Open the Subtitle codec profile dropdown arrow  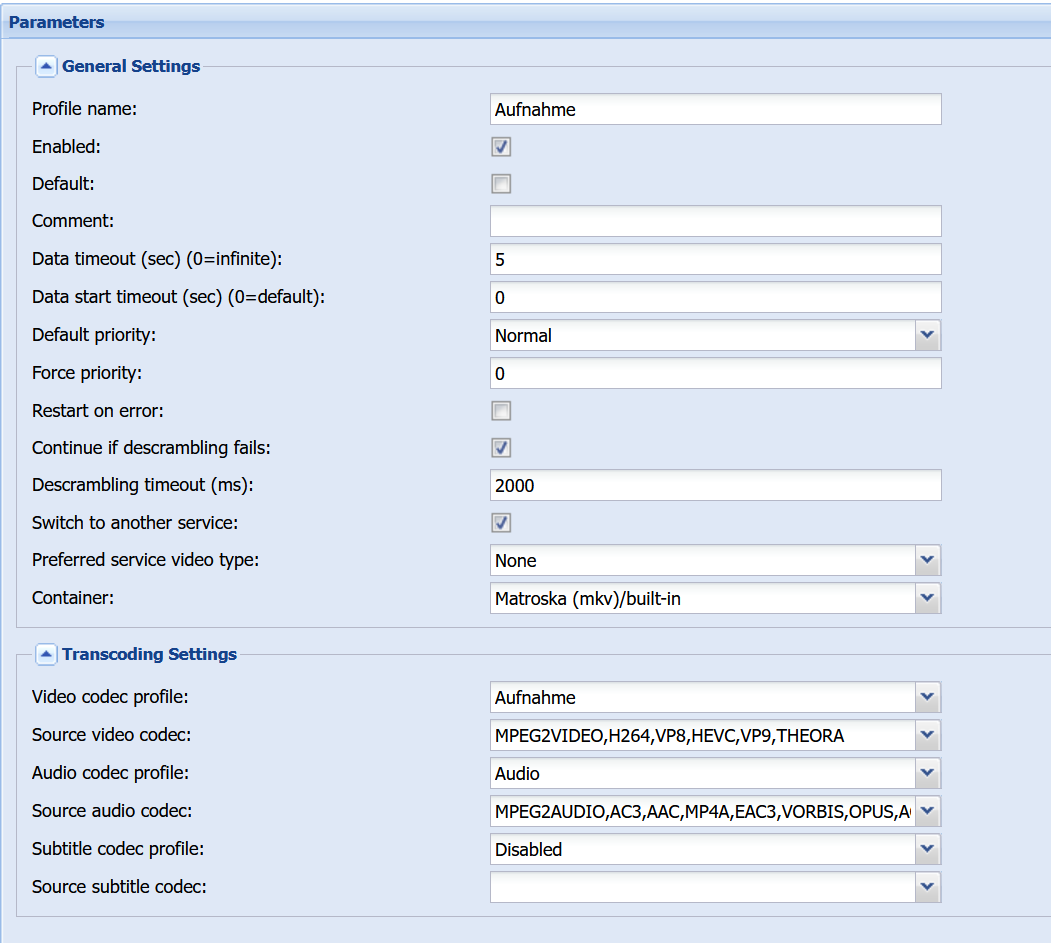(x=928, y=849)
